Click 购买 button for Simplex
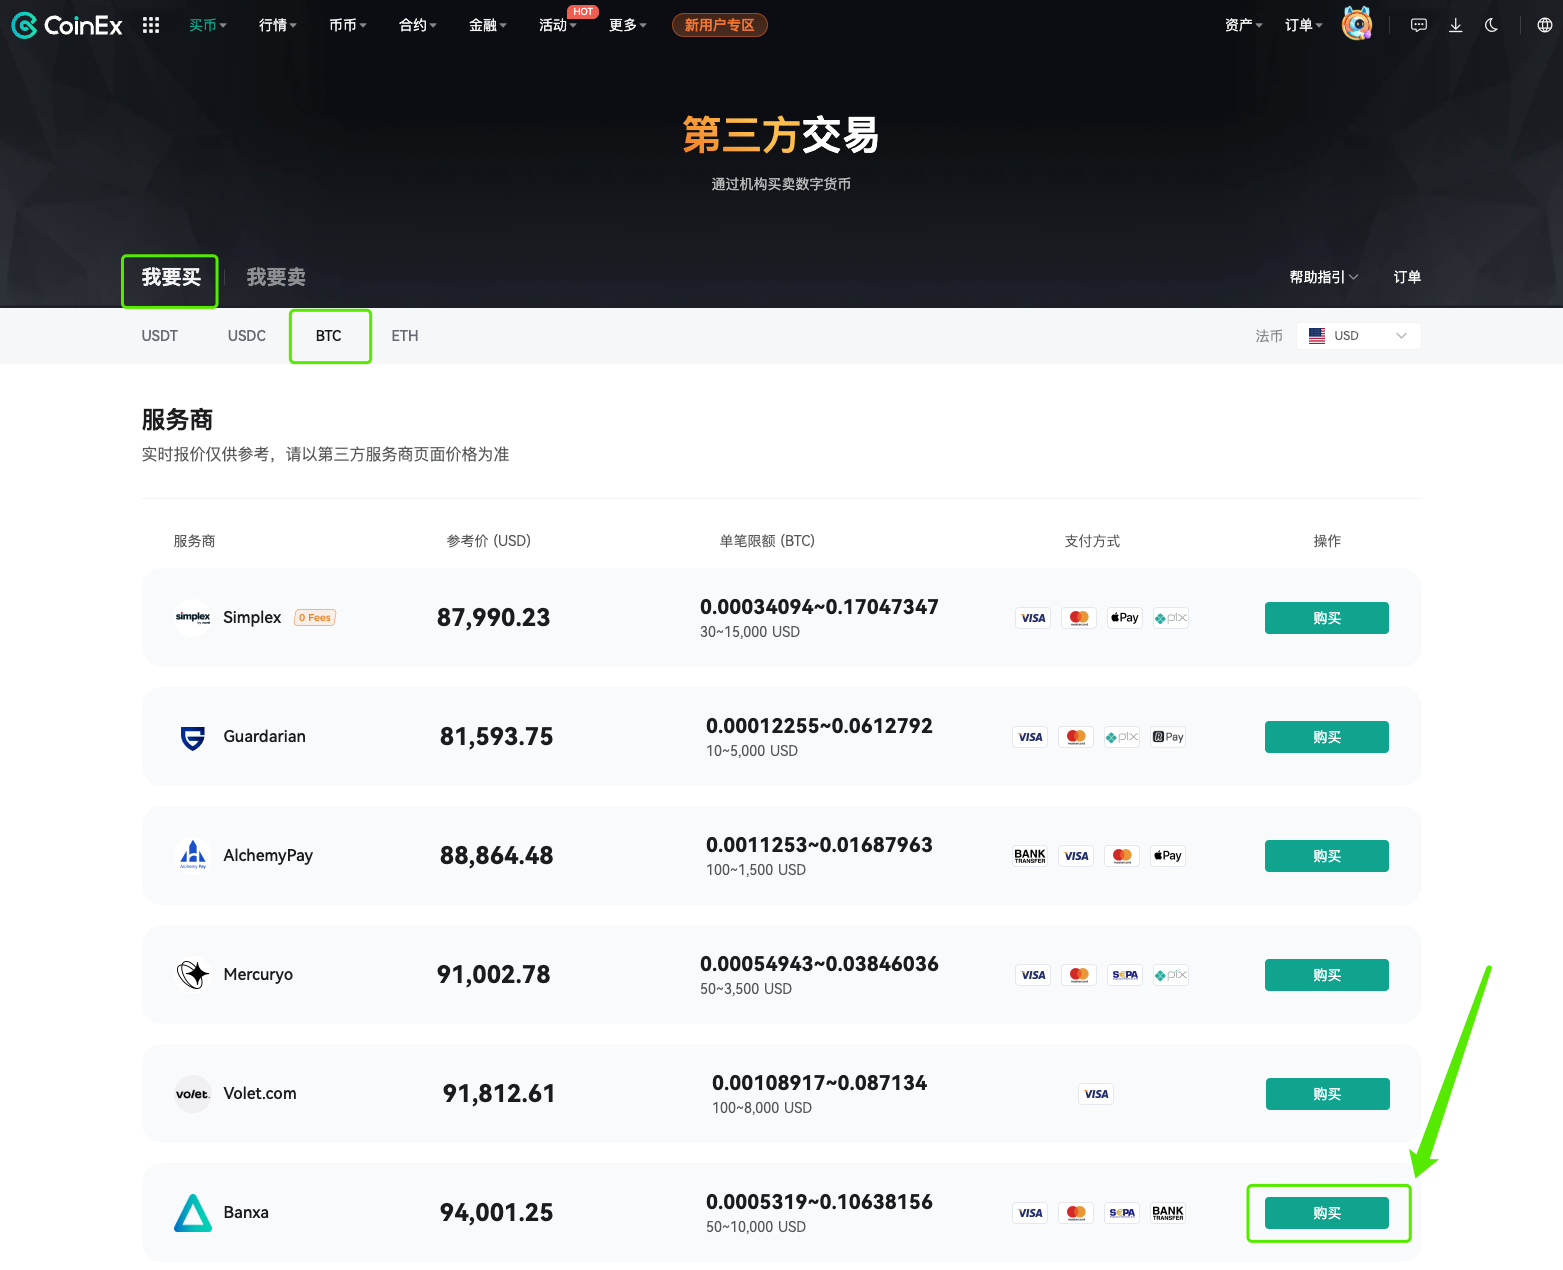Viewport: 1563px width, 1270px height. coord(1327,618)
